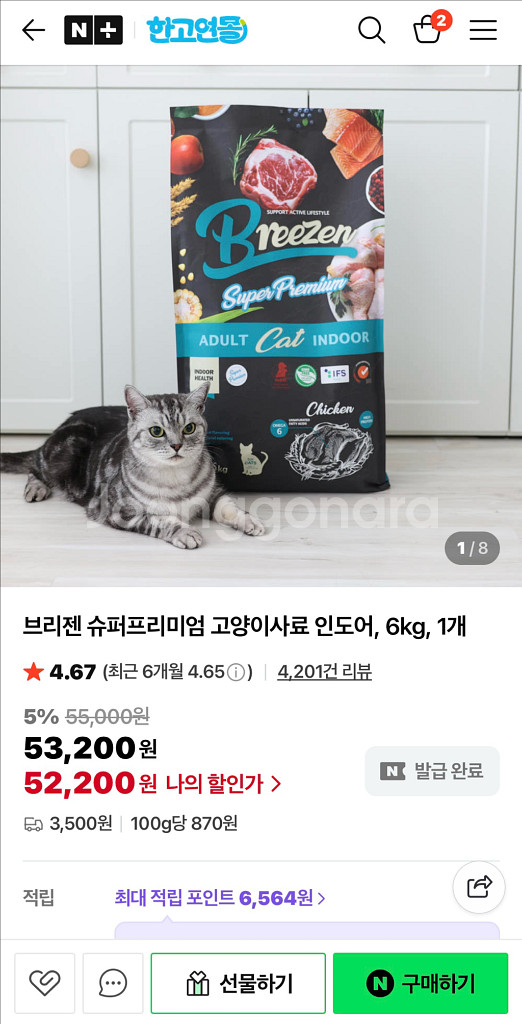
Task: Tap the back arrow icon
Action: [33, 30]
